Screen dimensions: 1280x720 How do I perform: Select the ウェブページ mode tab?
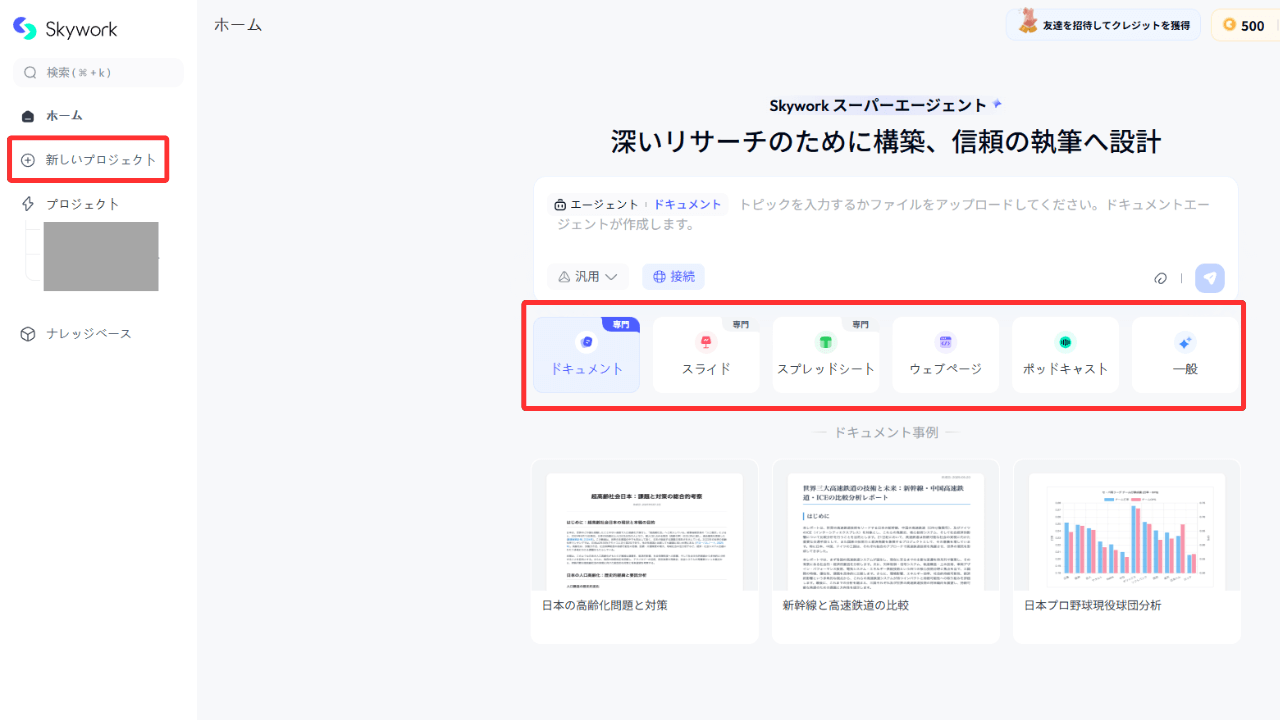tap(945, 355)
